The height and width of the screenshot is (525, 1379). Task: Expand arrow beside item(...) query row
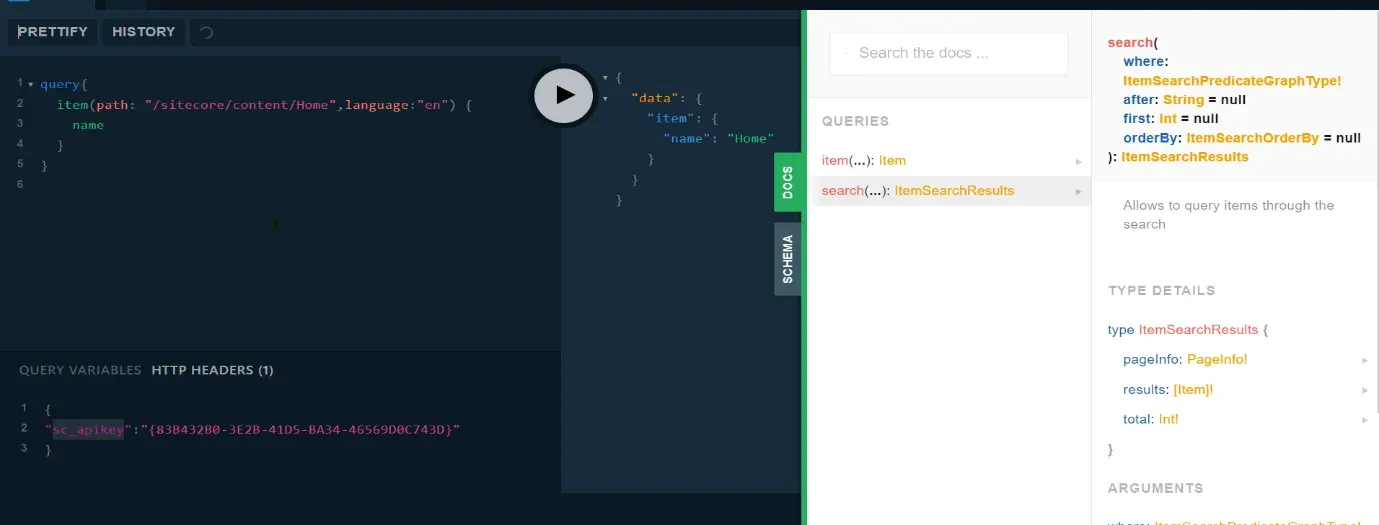tap(1079, 161)
